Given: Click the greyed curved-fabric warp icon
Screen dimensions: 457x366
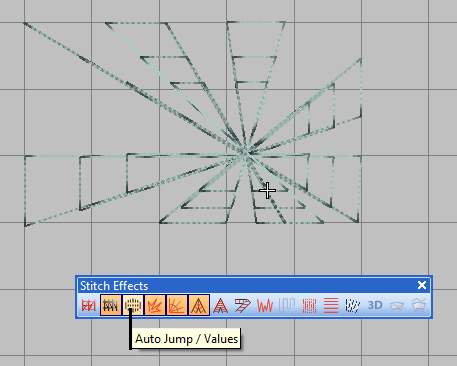Looking at the screenshot, I should pyautogui.click(x=397, y=305).
